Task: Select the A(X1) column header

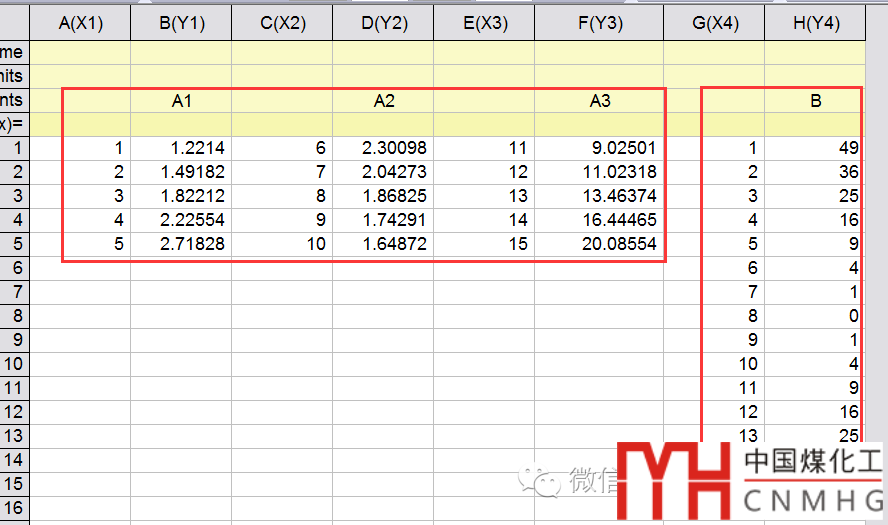Action: click(x=80, y=24)
